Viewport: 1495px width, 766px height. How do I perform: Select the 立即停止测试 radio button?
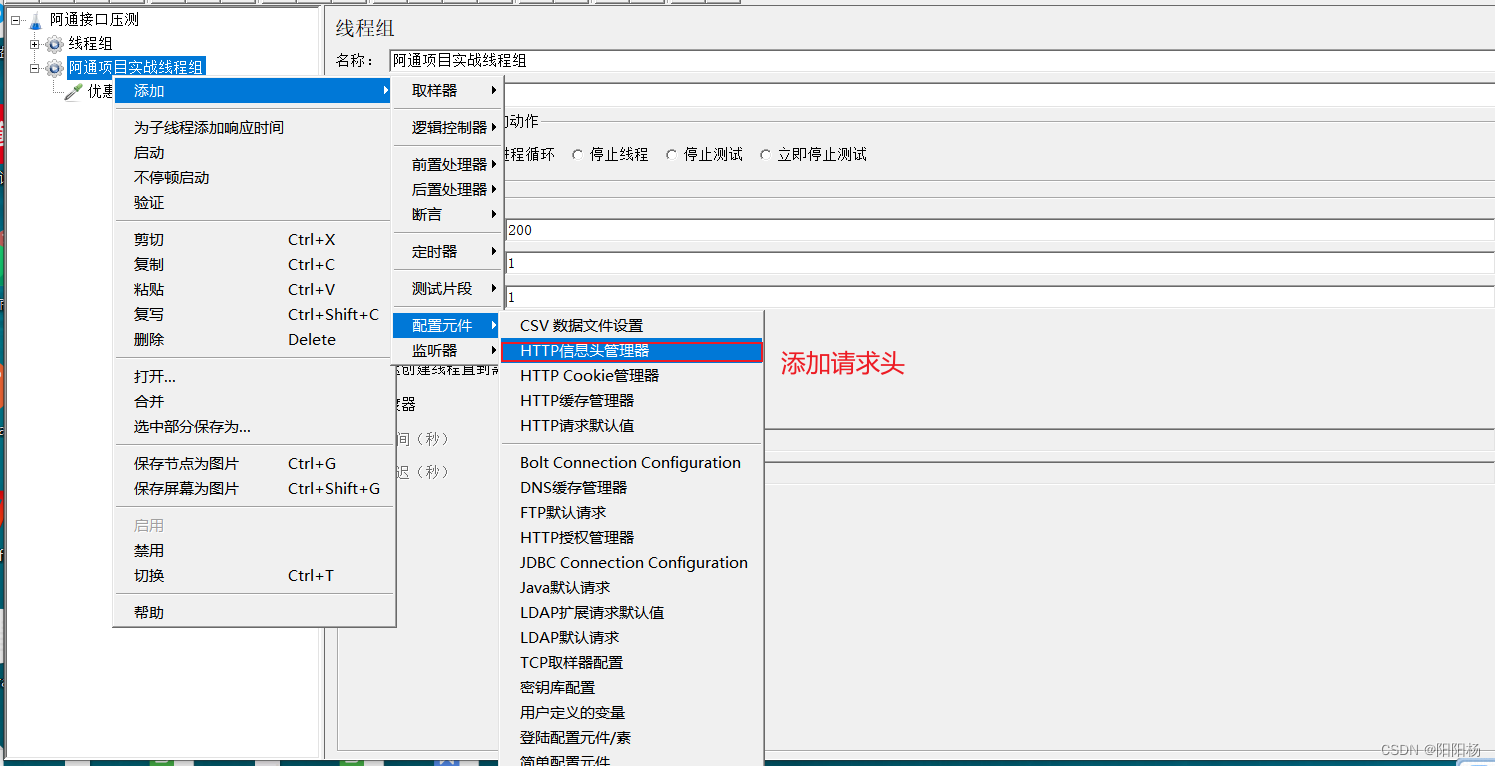click(x=765, y=155)
